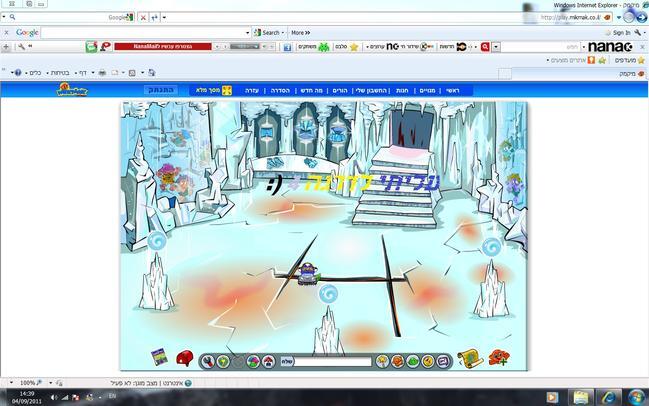Screen dimensions: 649x406
Task: Click the star wand icon in game toolbar
Action: coord(382,361)
